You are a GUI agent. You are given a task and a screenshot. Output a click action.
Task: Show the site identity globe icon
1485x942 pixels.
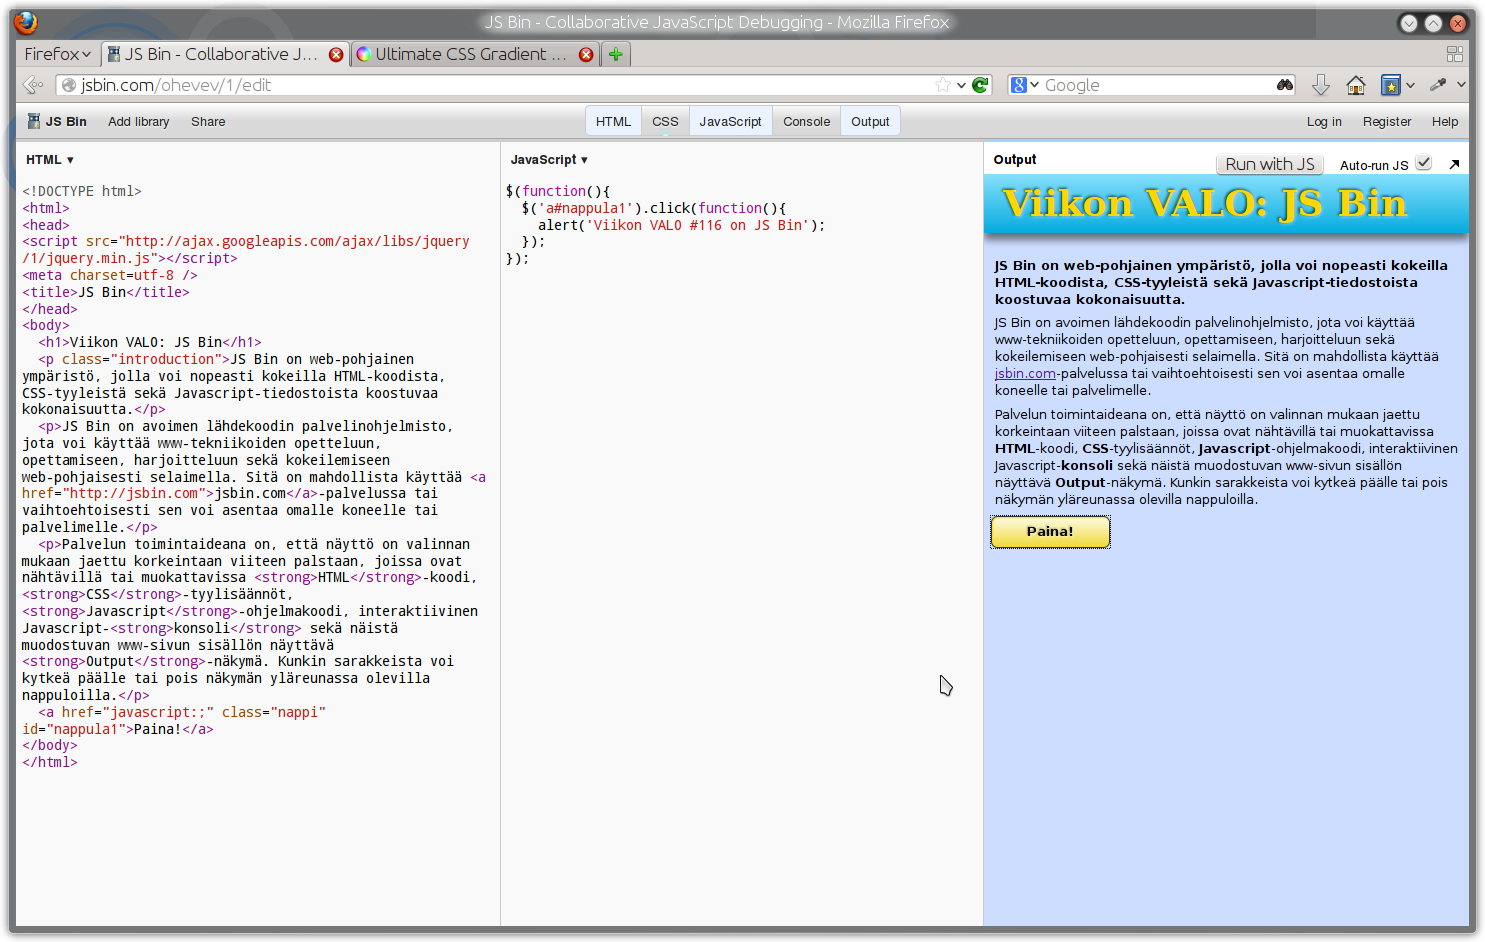69,85
